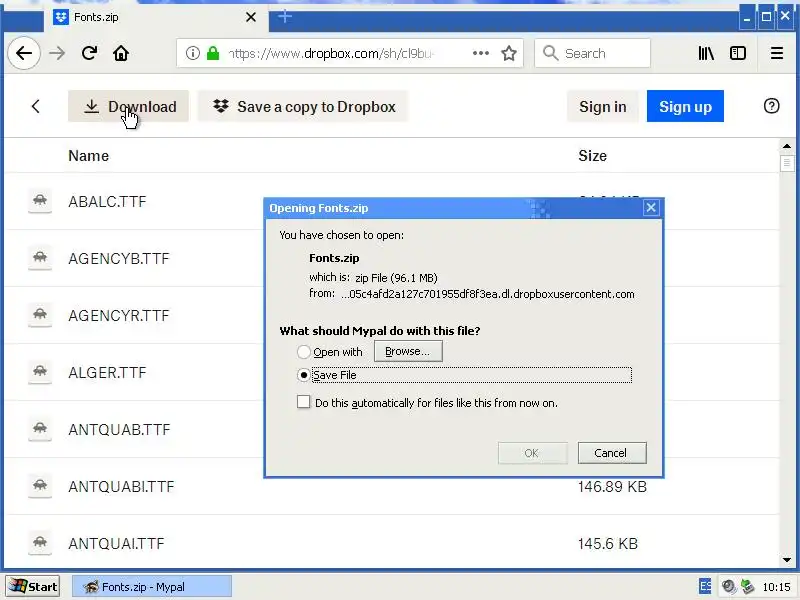Click the ANTQUAB.TTF file icon

pyautogui.click(x=40, y=430)
